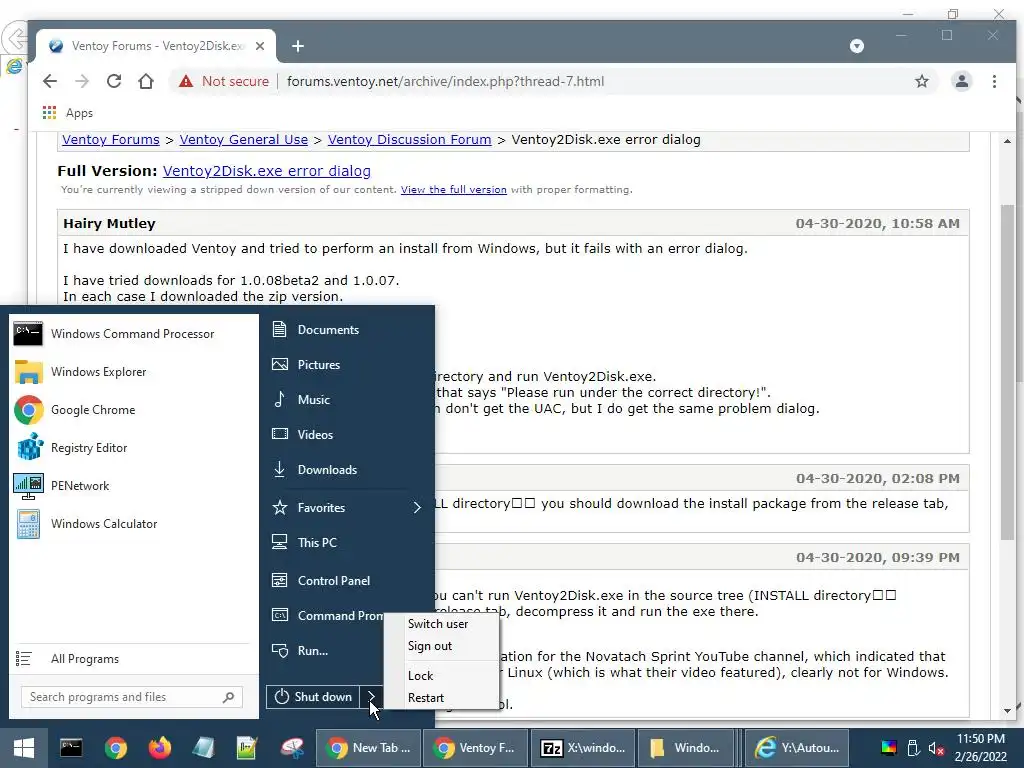Screen dimensions: 1024x768
Task: Open Google Chrome from start menu list
Action: click(134, 409)
